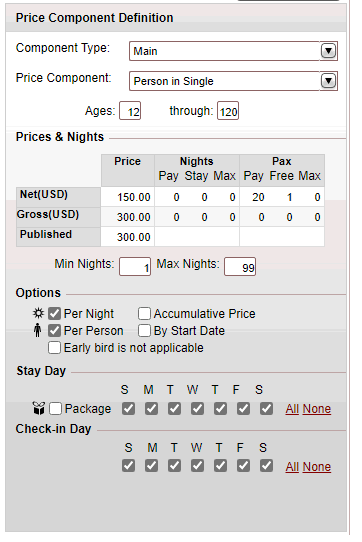Click the All link for Stay Day

tap(292, 409)
